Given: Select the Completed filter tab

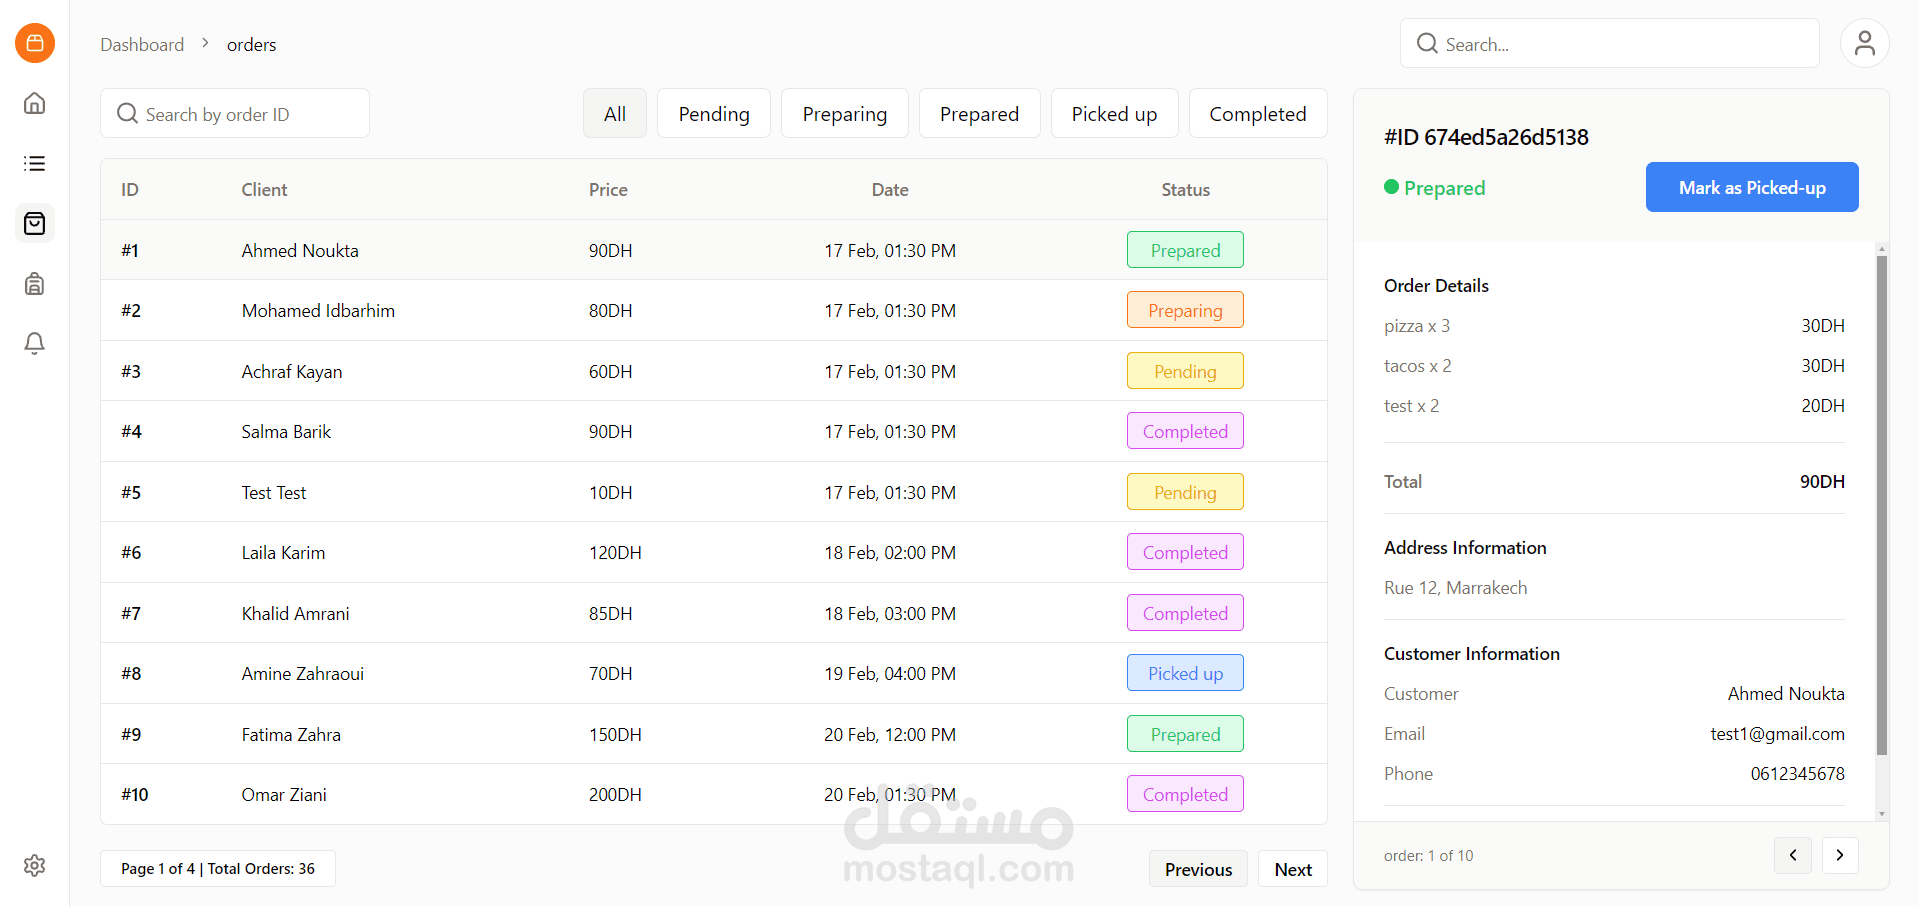Looking at the screenshot, I should [1258, 113].
